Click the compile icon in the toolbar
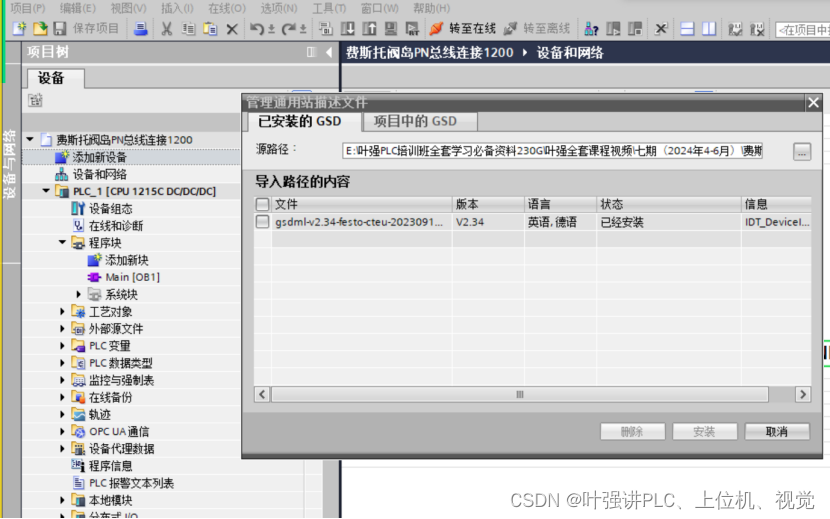Viewport: 830px width, 519px height. (x=326, y=29)
